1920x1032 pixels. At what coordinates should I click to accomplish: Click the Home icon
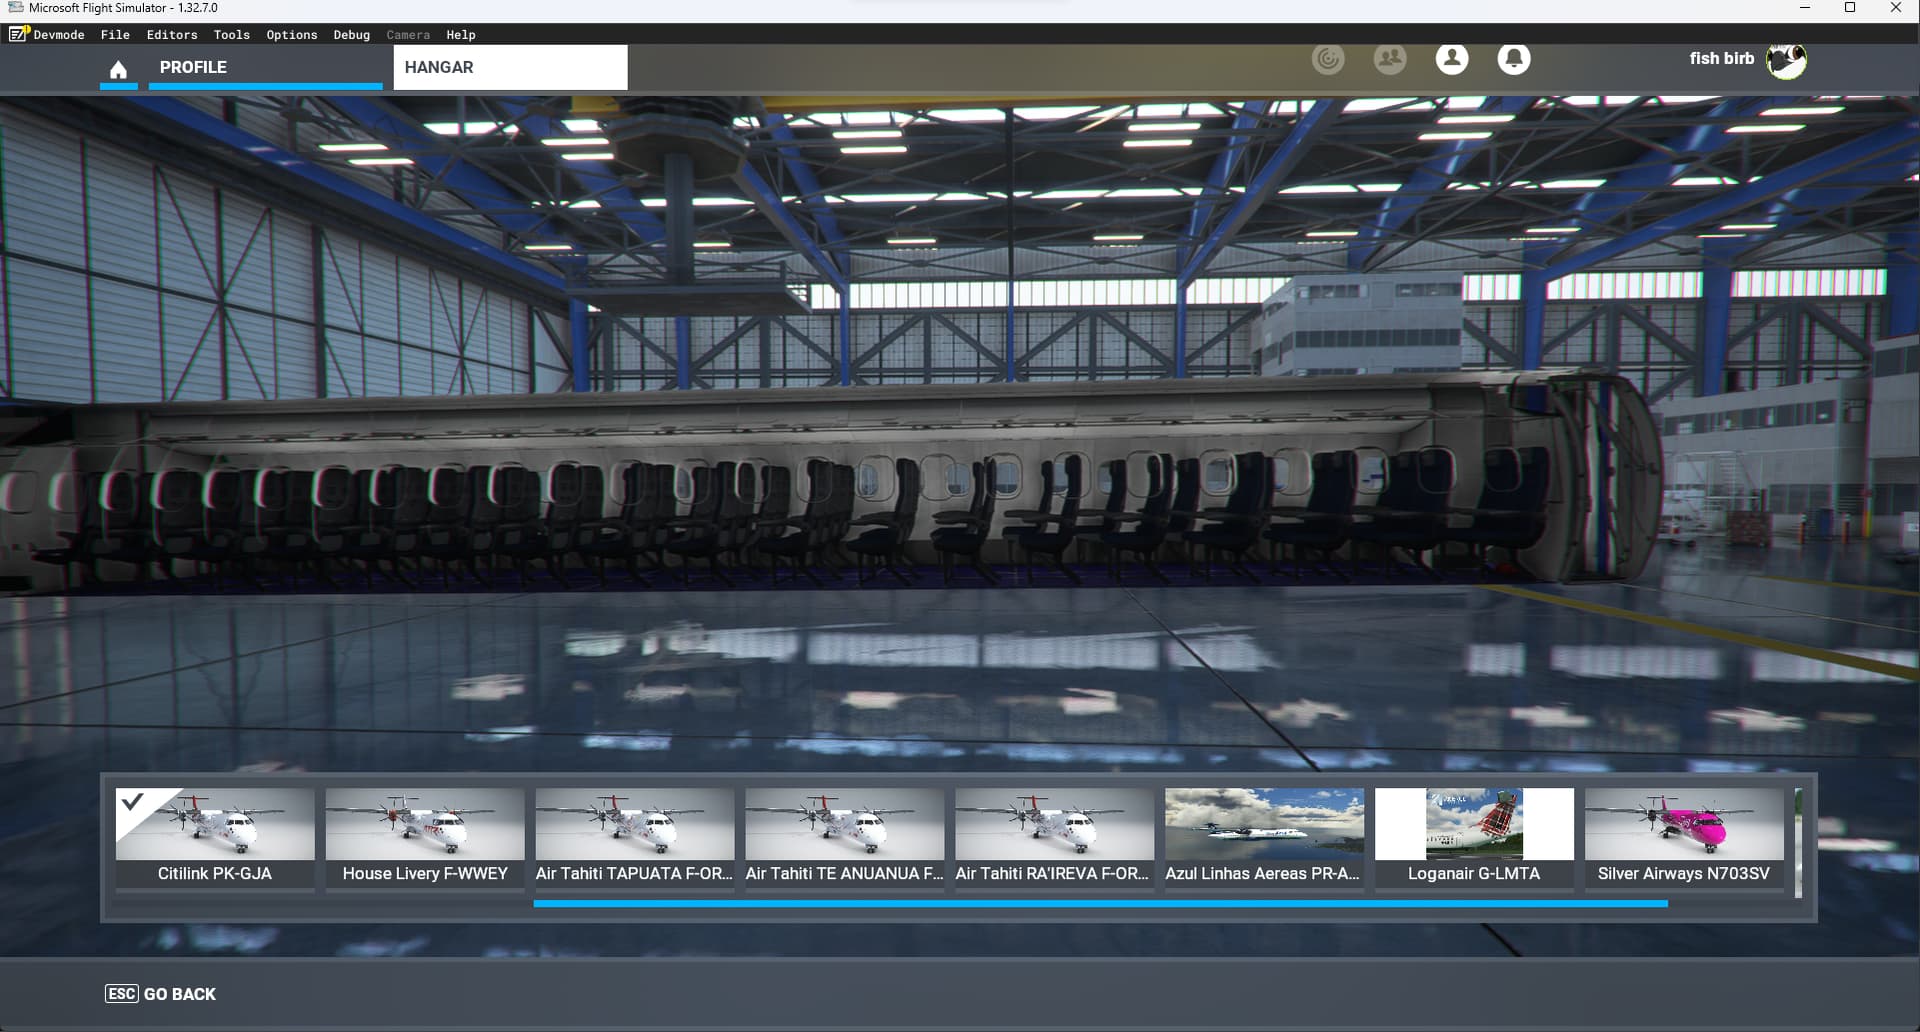click(x=118, y=69)
